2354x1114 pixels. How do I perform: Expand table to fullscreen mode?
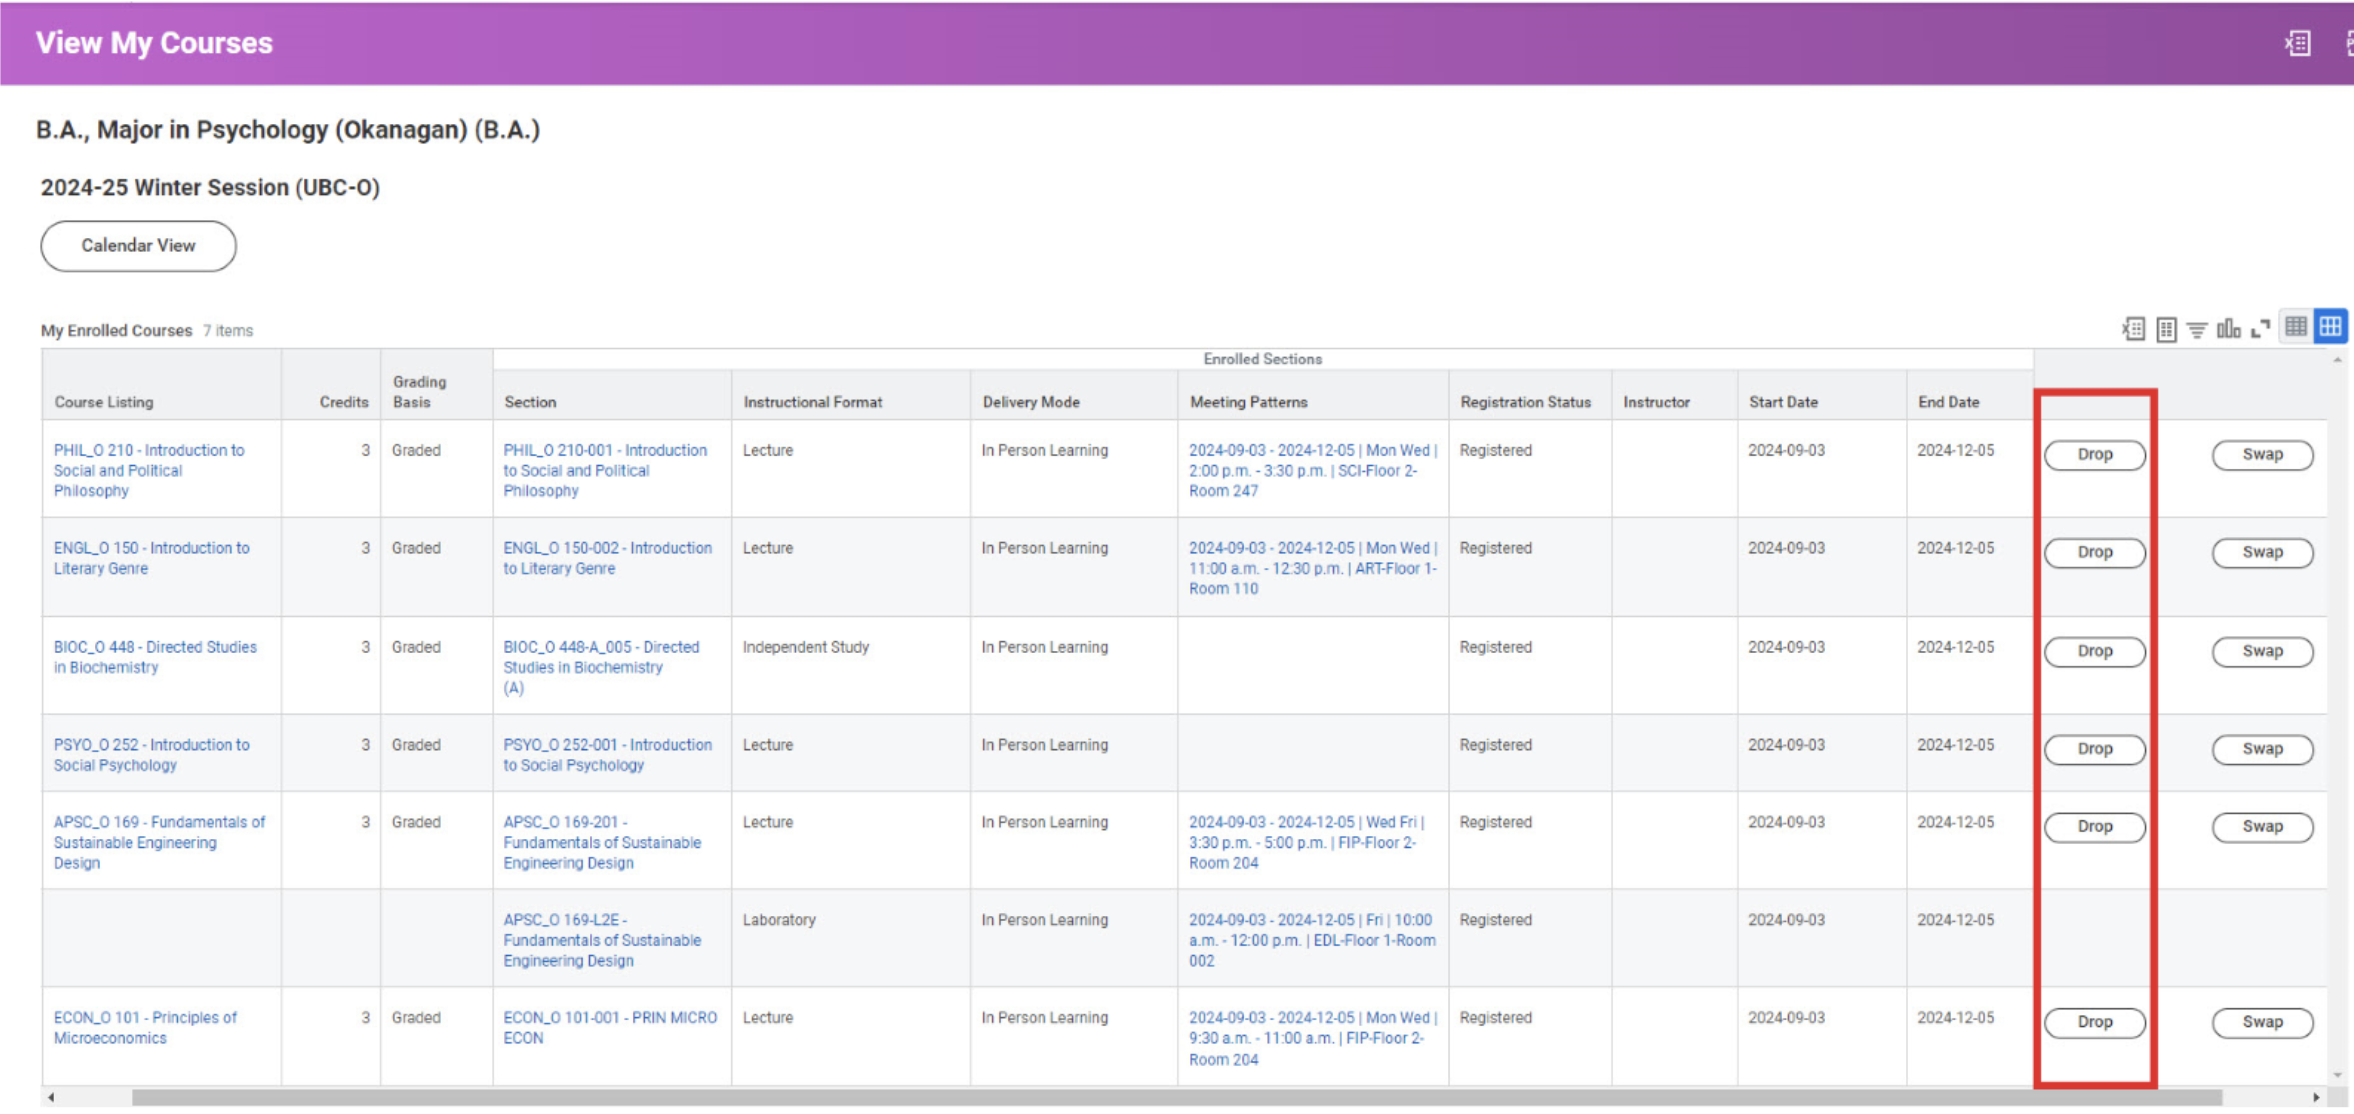pos(2260,329)
